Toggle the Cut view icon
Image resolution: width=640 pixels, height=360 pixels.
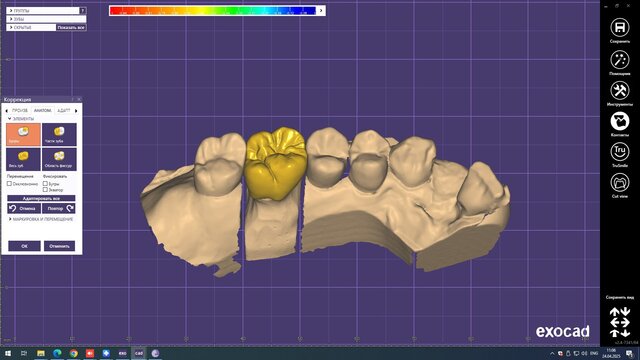coord(620,182)
